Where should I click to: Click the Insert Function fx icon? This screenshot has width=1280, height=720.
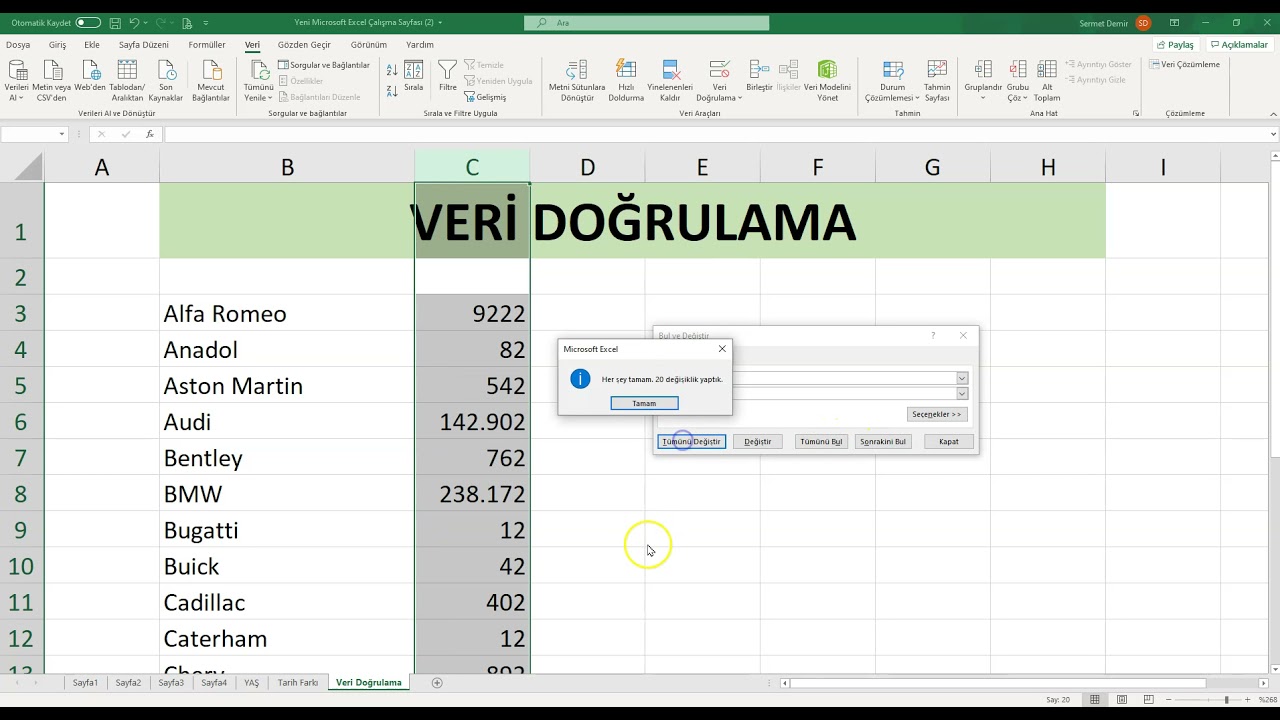[x=150, y=134]
